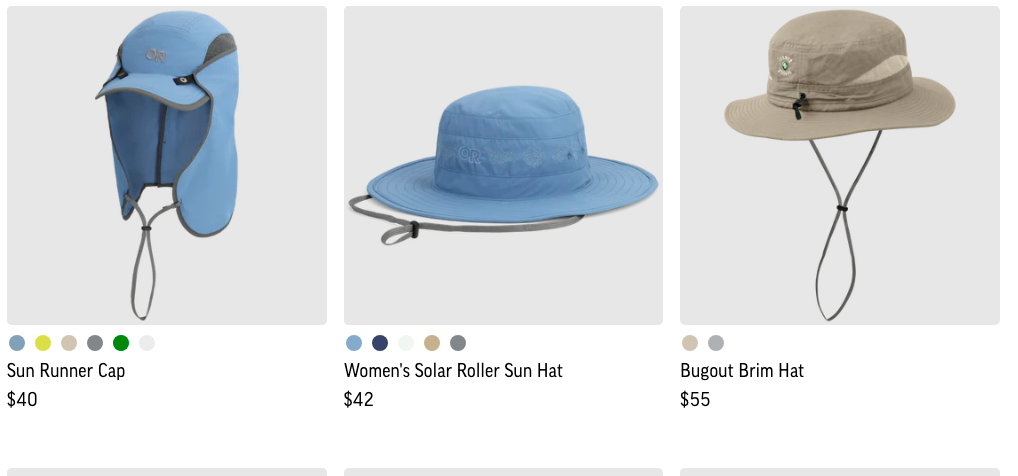Choose the yellow Sun Runner Cap color
1018x476 pixels.
point(43,343)
